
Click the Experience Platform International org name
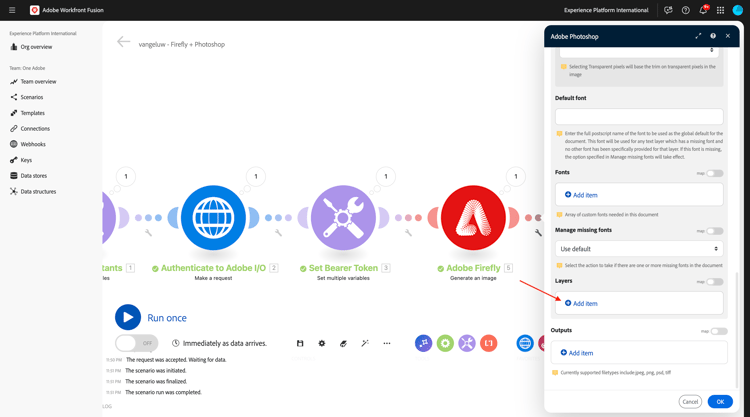[606, 10]
